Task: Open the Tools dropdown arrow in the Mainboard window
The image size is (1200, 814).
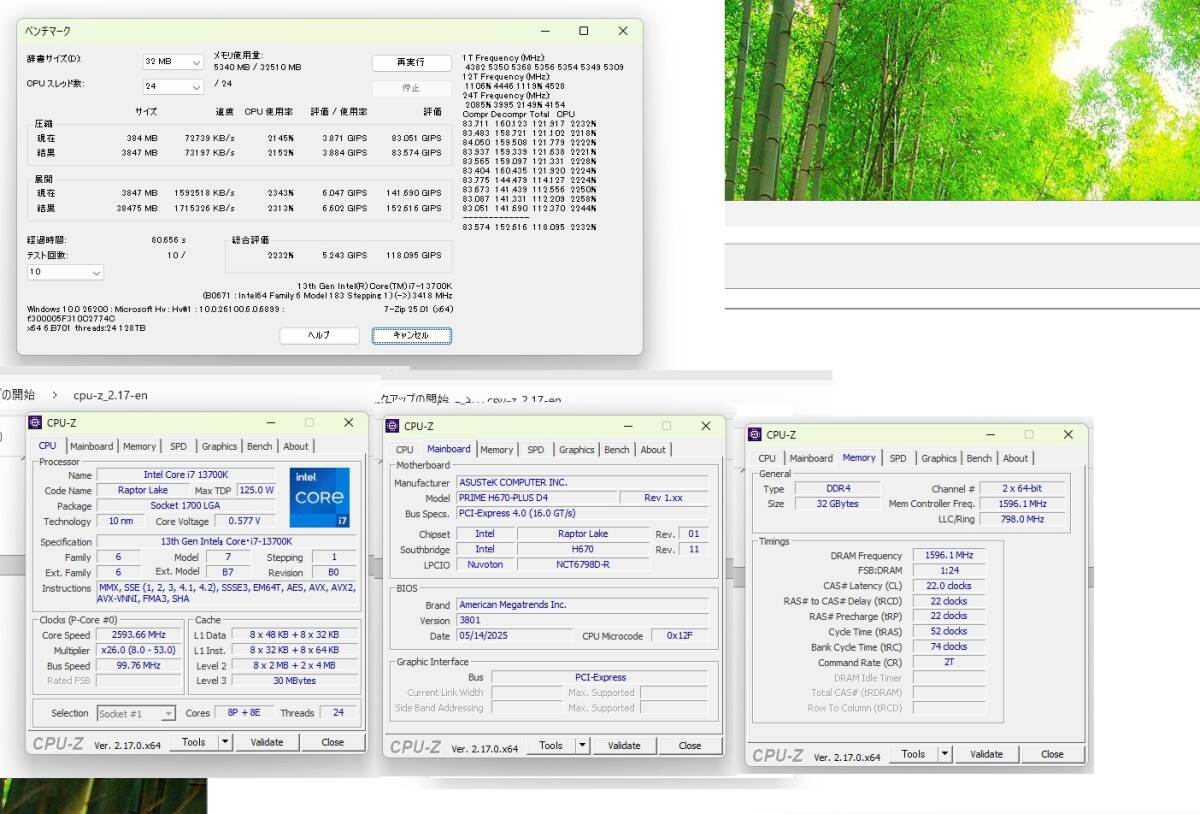Action: (x=582, y=745)
